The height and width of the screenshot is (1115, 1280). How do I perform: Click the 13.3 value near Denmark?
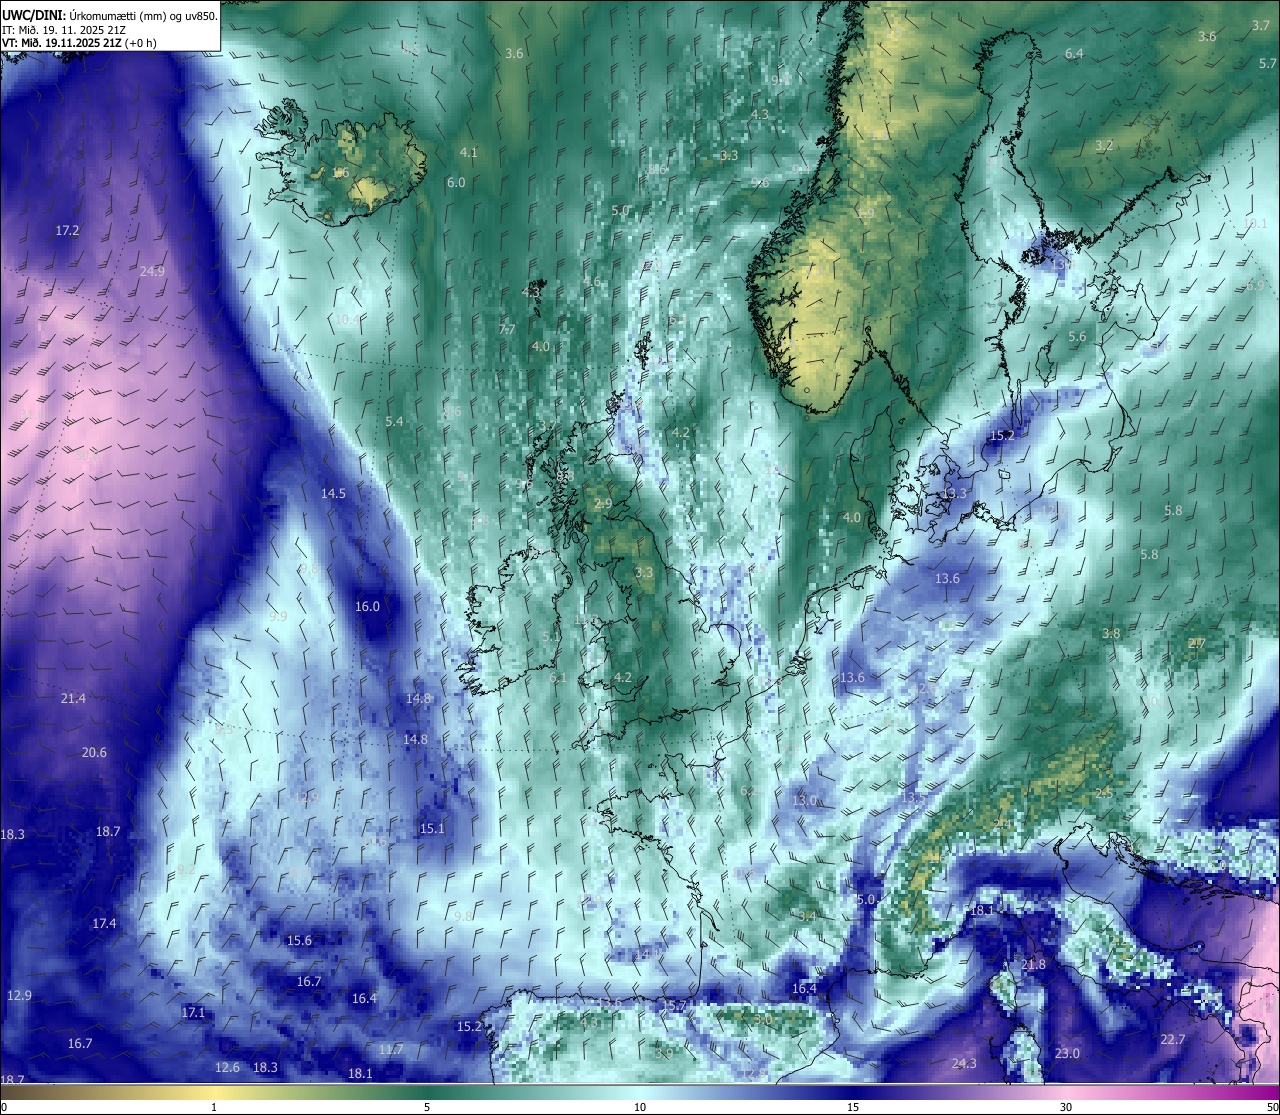click(x=955, y=493)
